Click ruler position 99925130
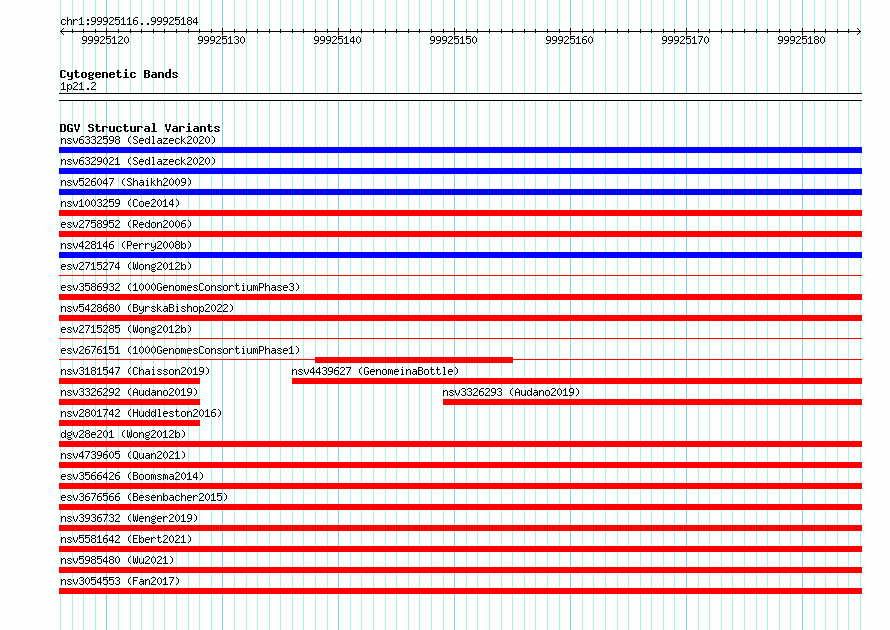The image size is (890, 630). pos(221,40)
